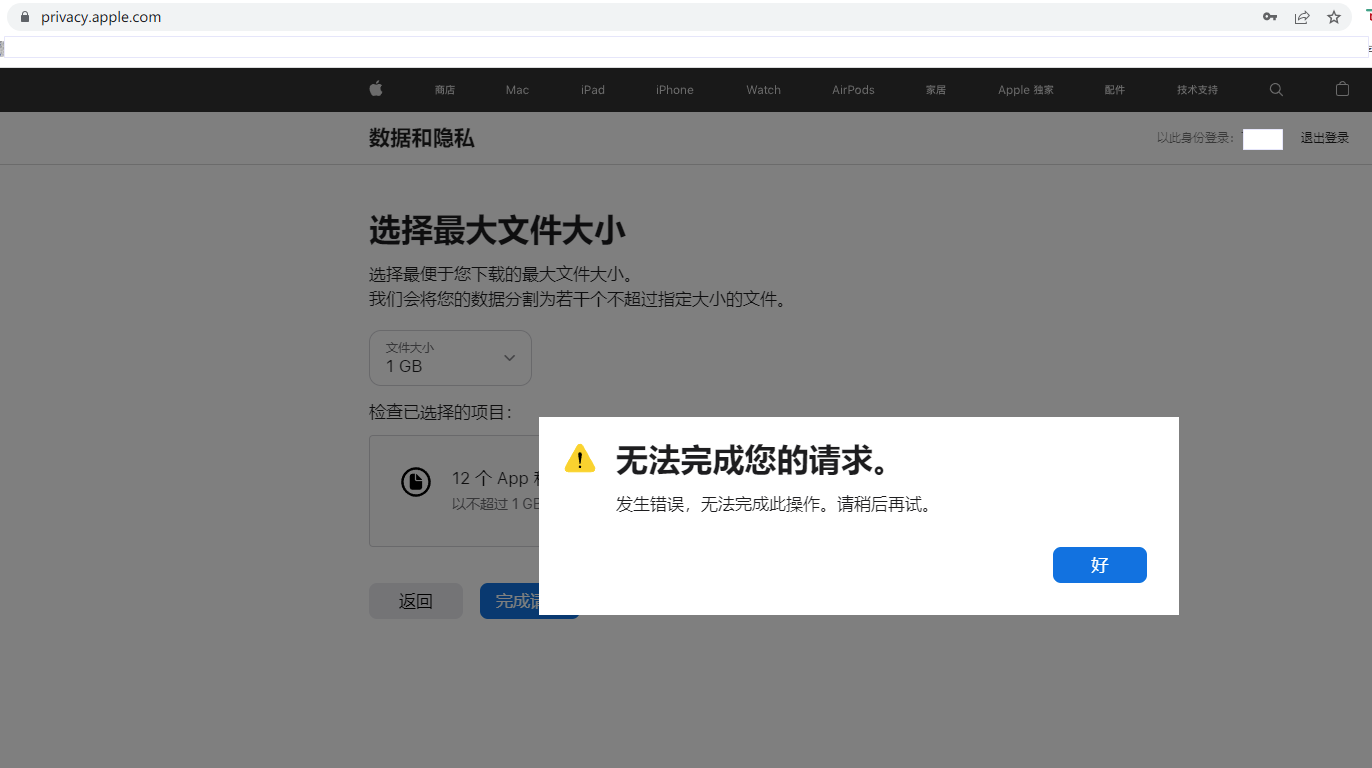Click the 选择最大文件大小 heading
This screenshot has height=768, width=1372.
498,231
